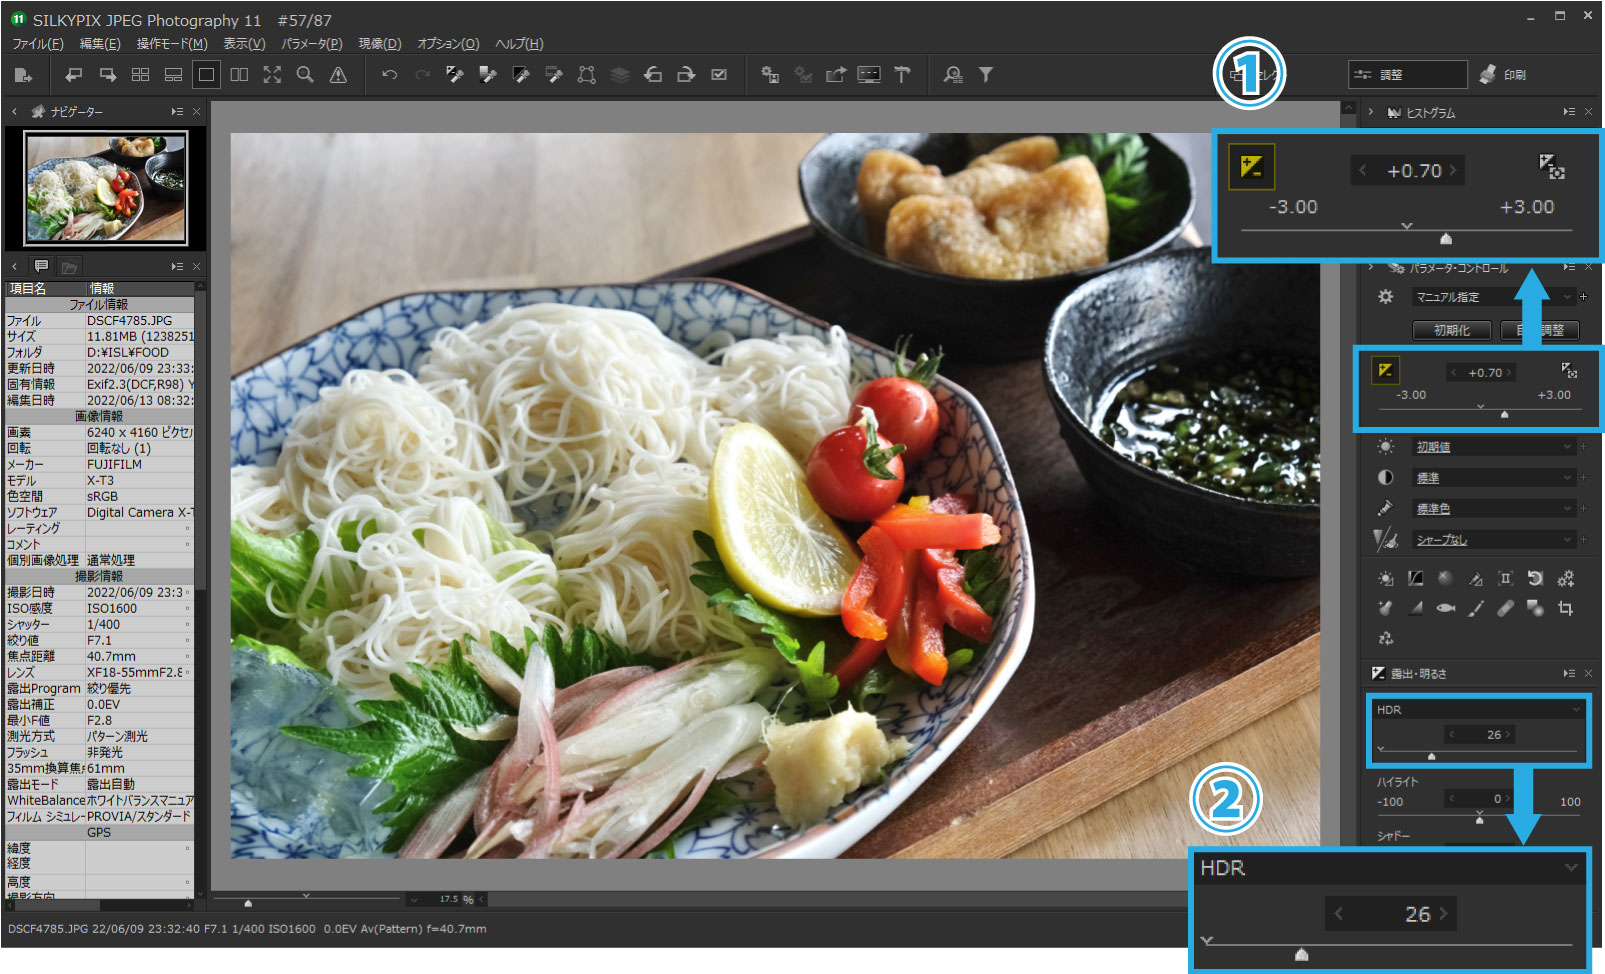This screenshot has width=1605, height=974.
Task: Open the 初期値 white balance dropdown
Action: click(x=1493, y=447)
